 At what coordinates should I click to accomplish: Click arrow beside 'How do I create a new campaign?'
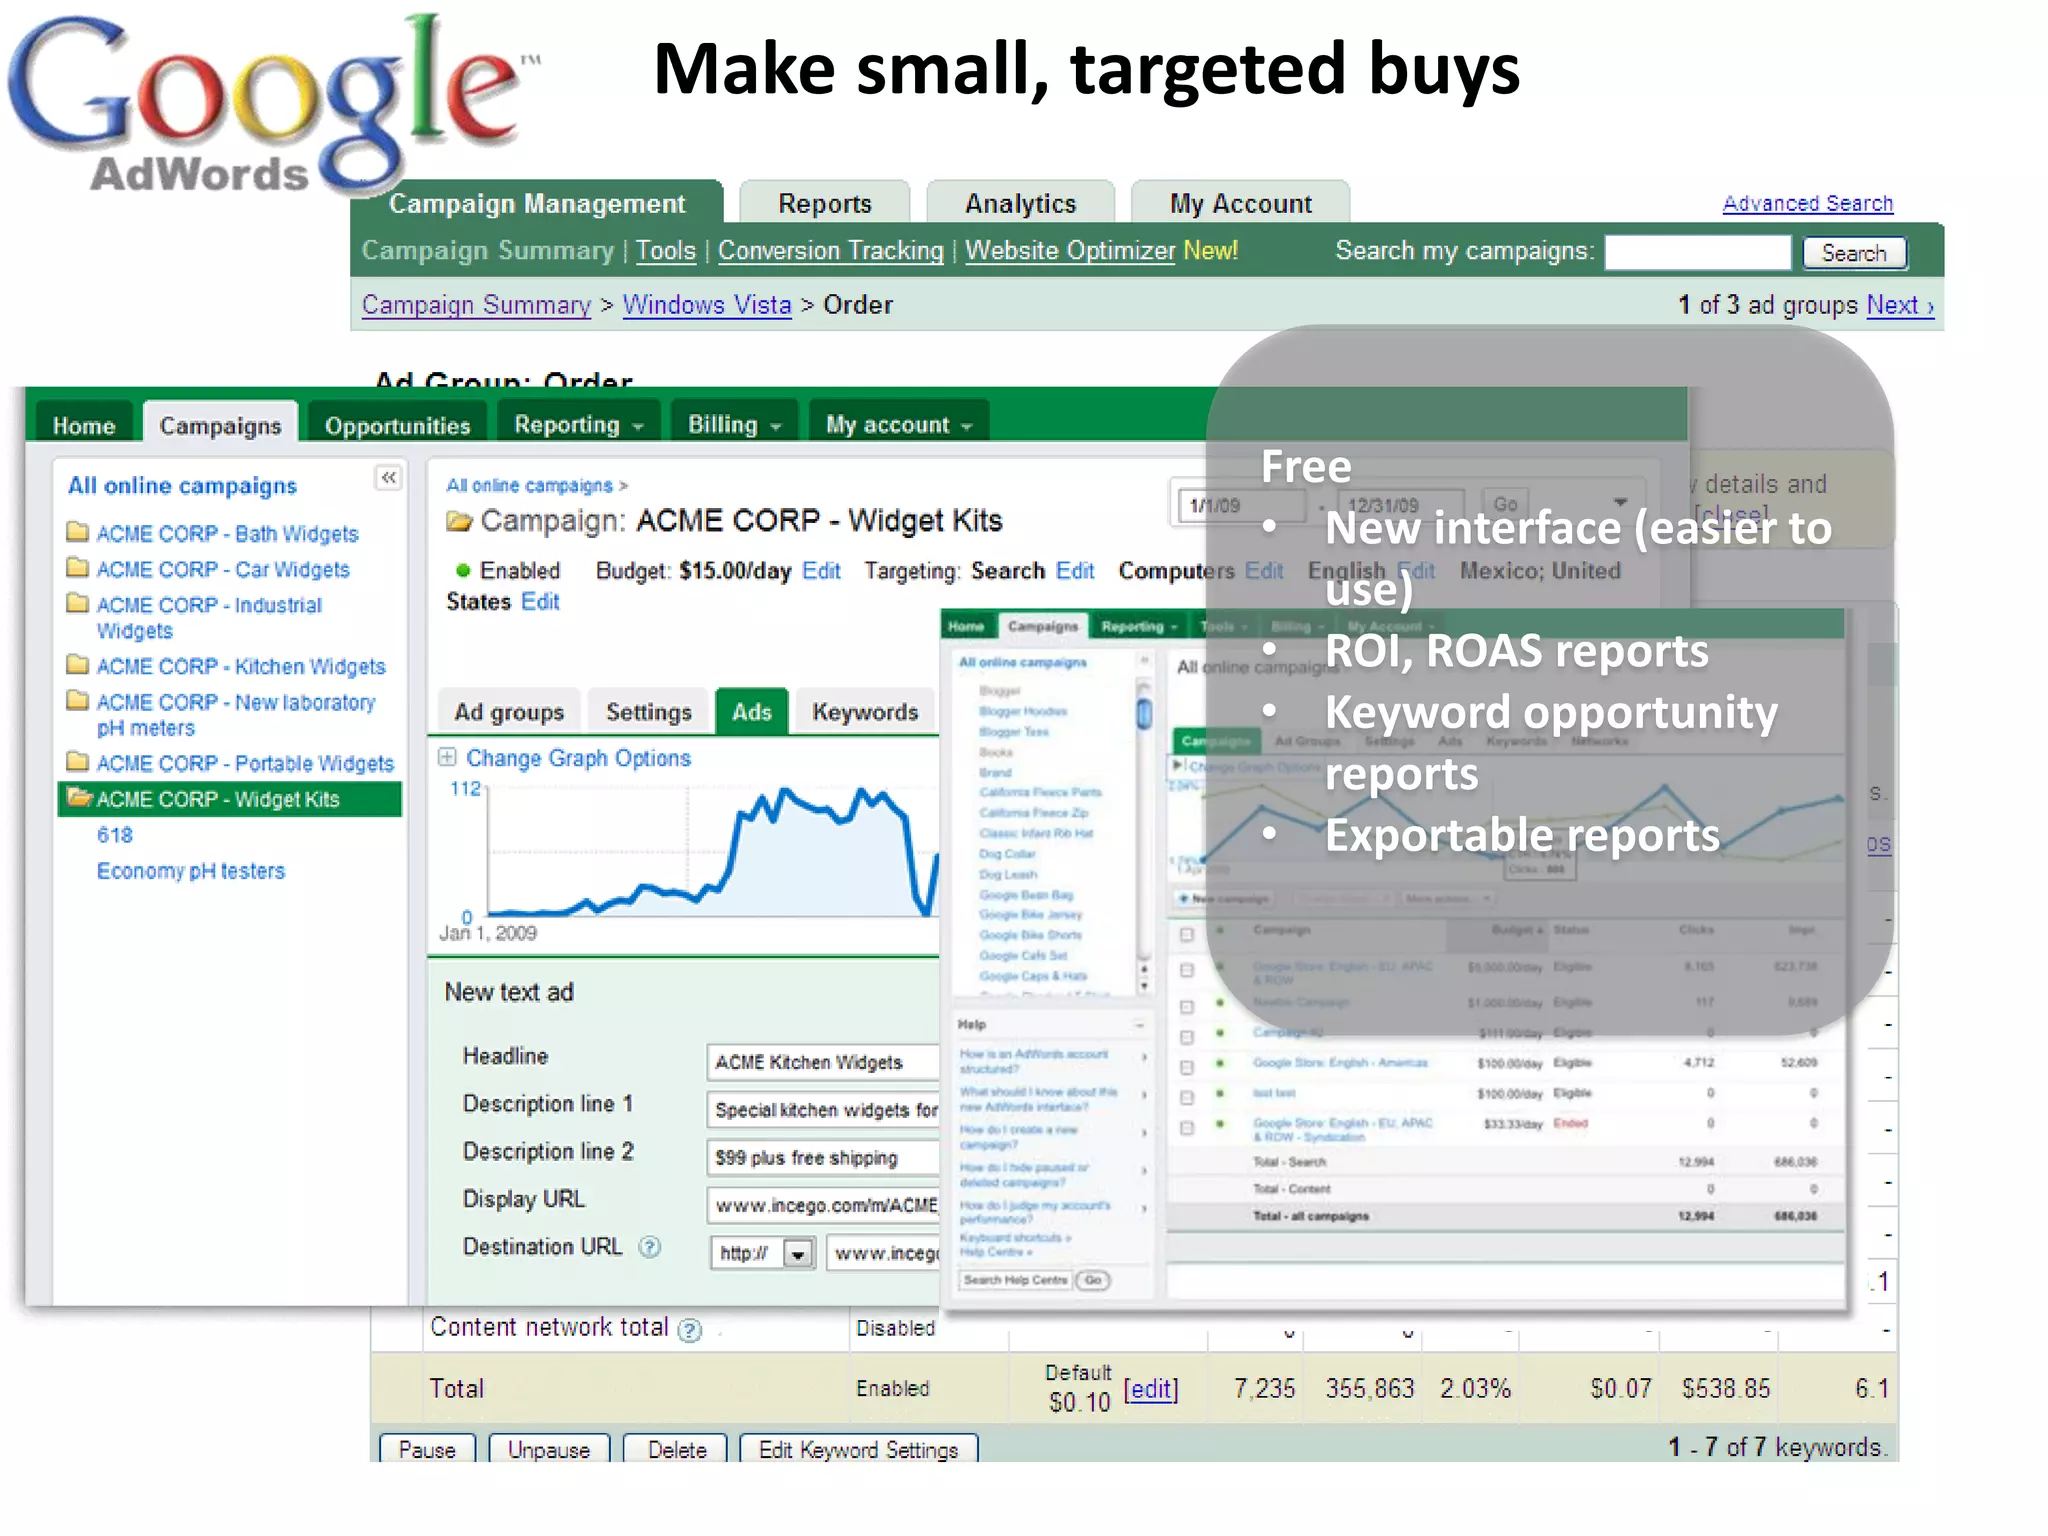[1144, 1133]
